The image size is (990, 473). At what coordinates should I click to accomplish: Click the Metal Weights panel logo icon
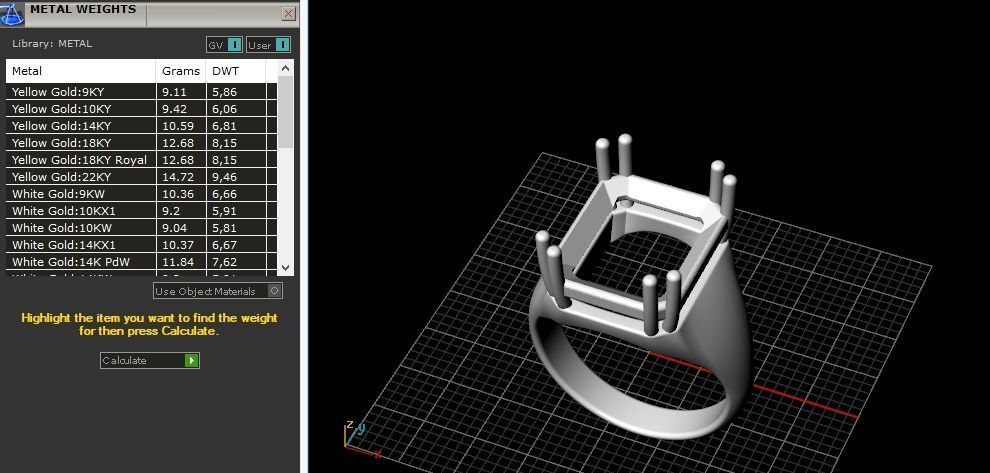pos(11,13)
